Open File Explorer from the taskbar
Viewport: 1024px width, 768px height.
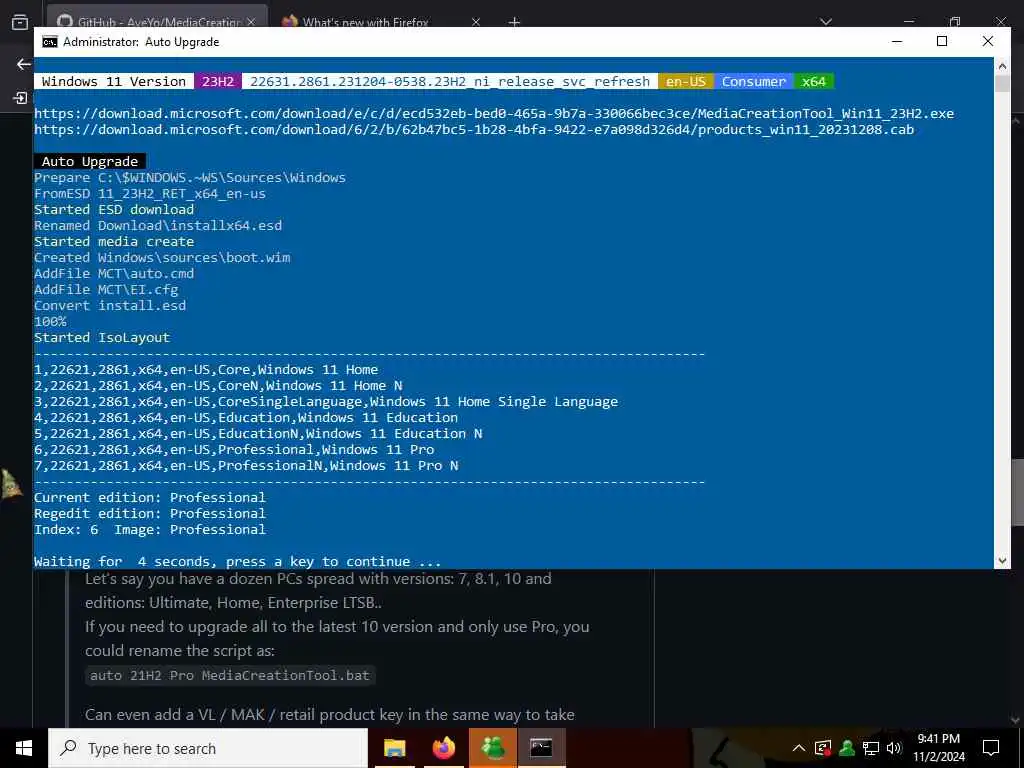point(394,748)
